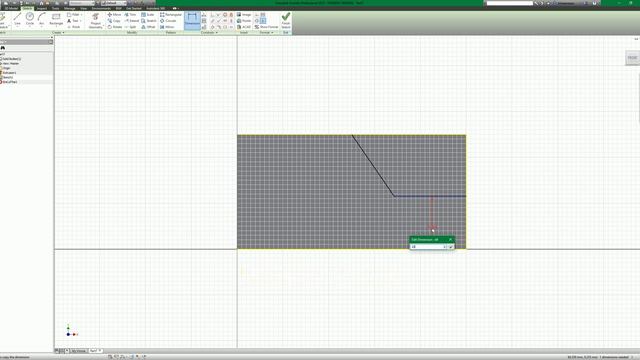The height and width of the screenshot is (360, 640).
Task: Open the 3D Model ribbon tab
Action: coord(11,8)
